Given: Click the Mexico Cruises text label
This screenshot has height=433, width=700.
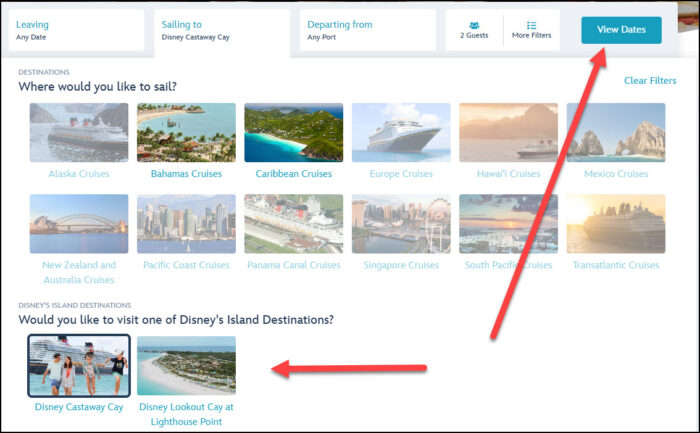Looking at the screenshot, I should (x=616, y=174).
